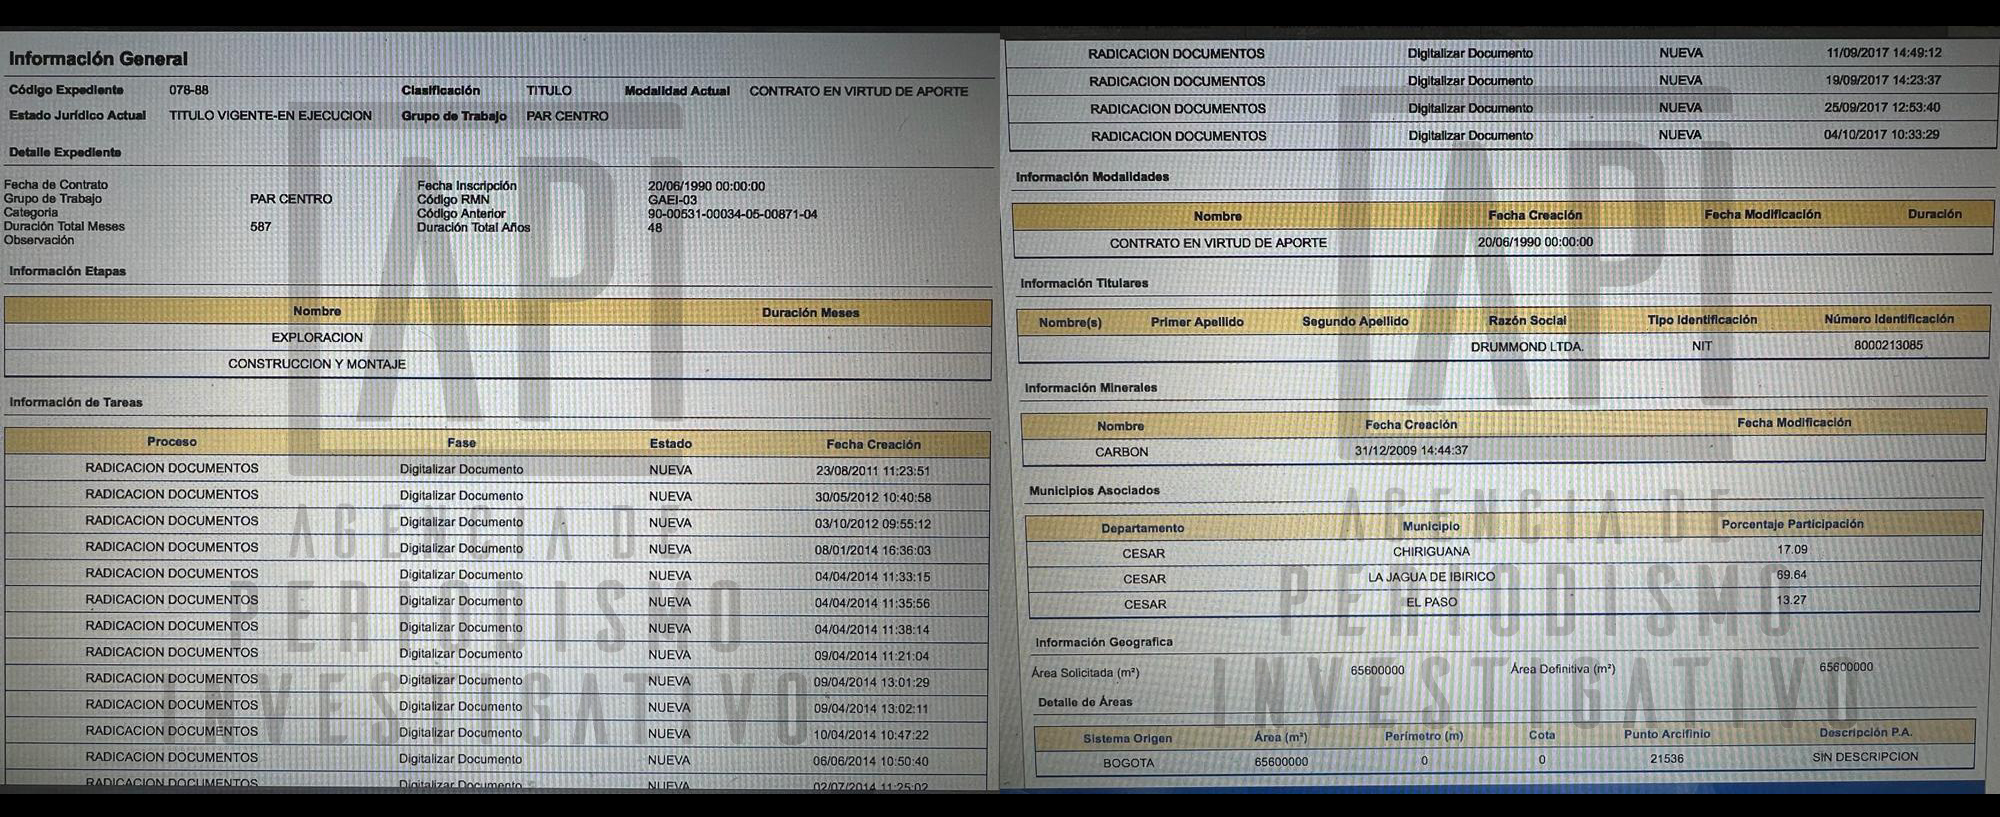Select task date "04/04/2014 11:38:14"
This screenshot has height=817, width=2000.
pos(873,630)
